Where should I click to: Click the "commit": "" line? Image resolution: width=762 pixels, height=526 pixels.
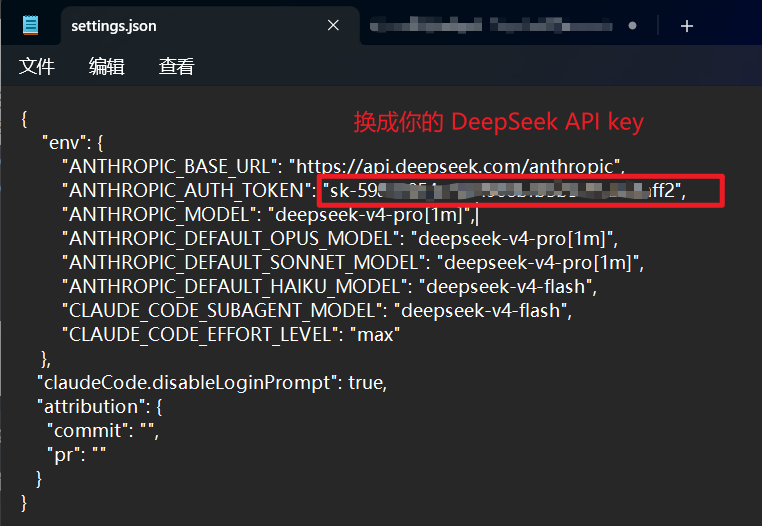pyautogui.click(x=103, y=431)
